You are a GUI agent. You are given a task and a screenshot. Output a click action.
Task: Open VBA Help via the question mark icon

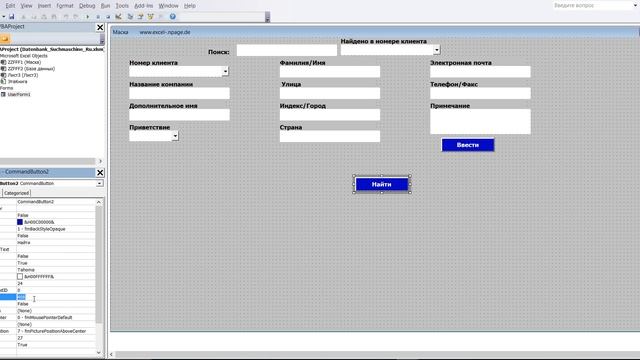[173, 17]
